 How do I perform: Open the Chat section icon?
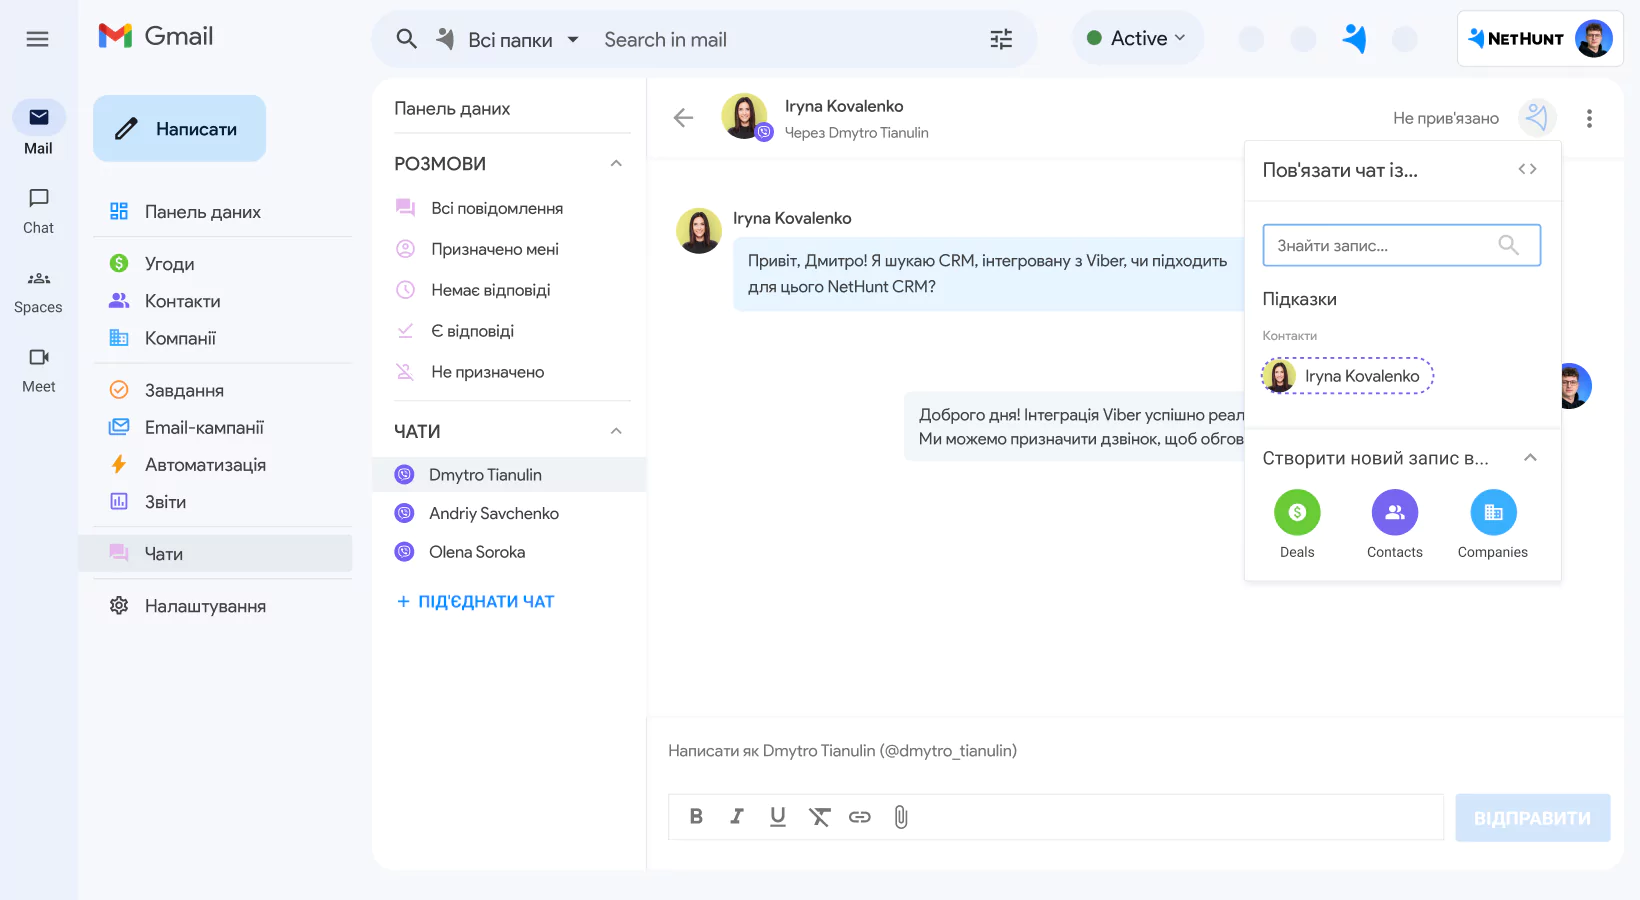coord(39,198)
